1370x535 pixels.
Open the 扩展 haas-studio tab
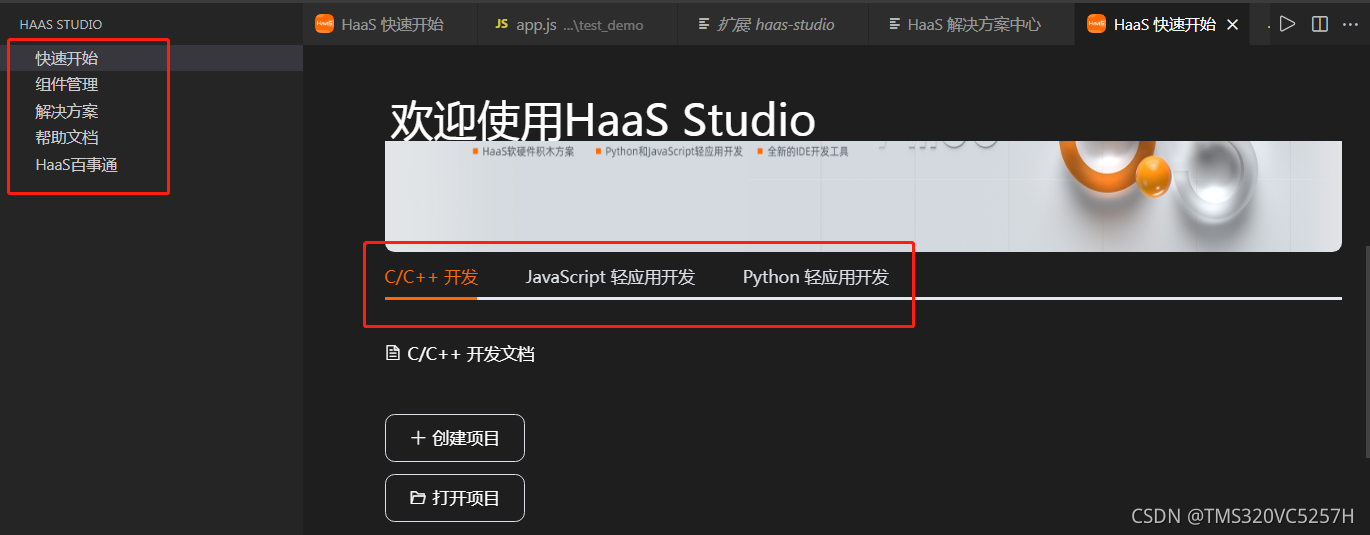click(x=774, y=24)
